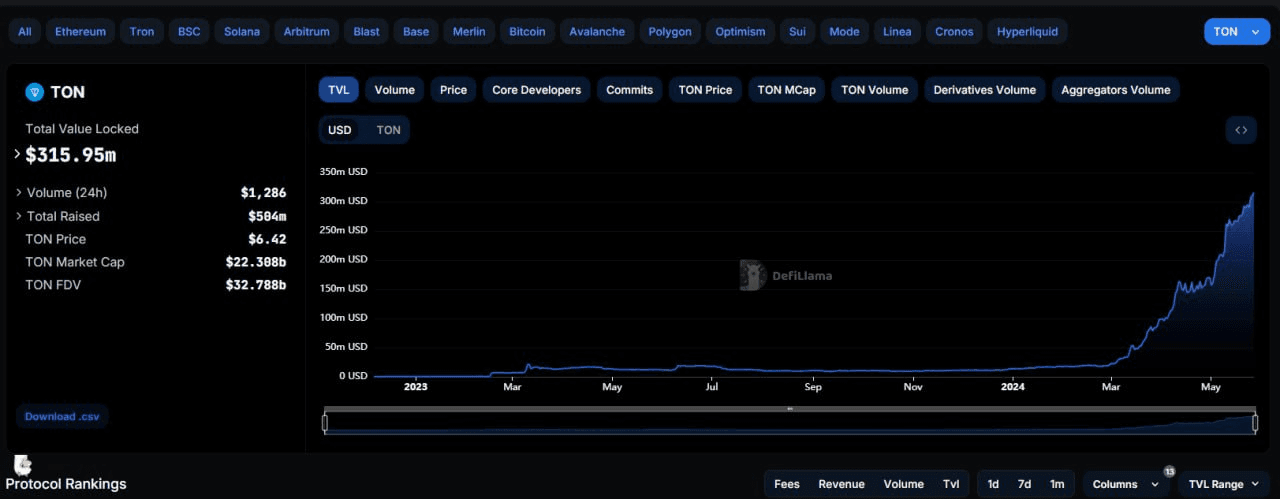This screenshot has width=1280, height=499.
Task: Choose the Merlin chain
Action: (x=469, y=32)
